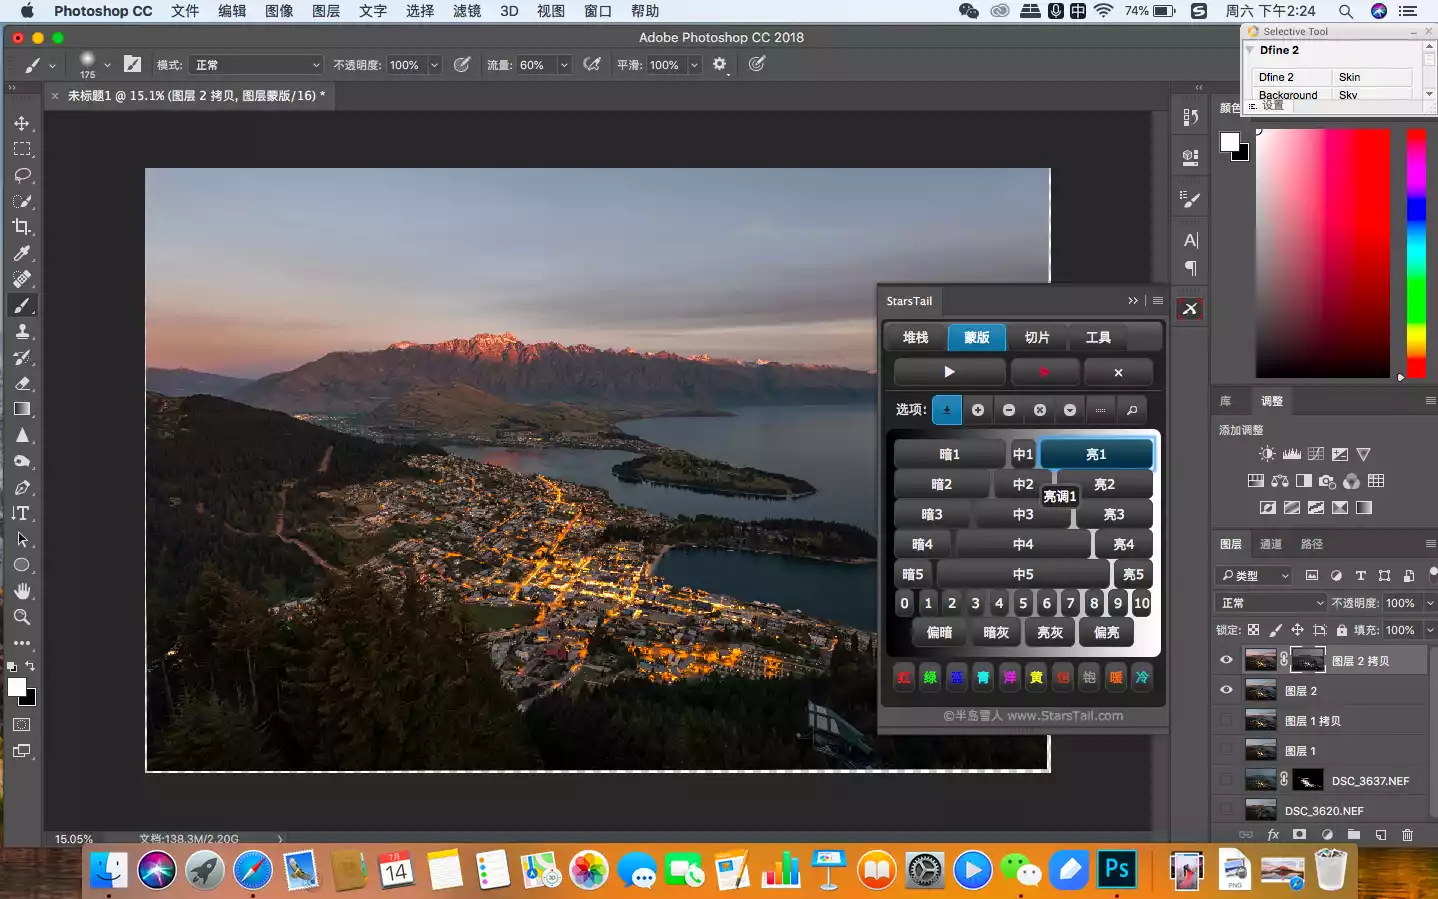
Task: Click the 亮1 luminosity mask button
Action: [1096, 454]
